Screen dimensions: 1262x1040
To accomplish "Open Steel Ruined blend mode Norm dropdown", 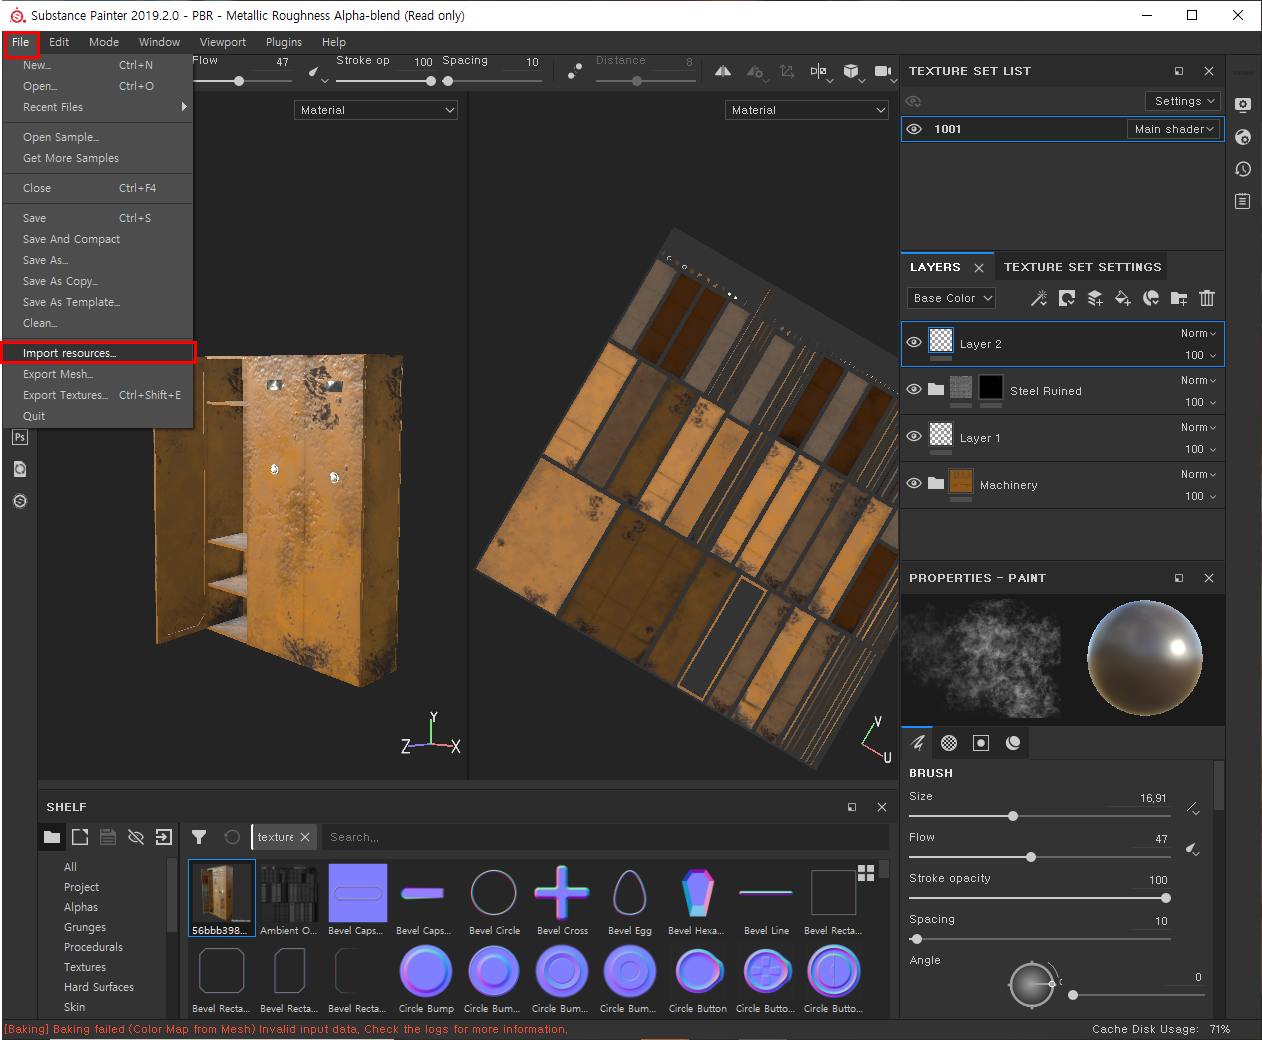I will (1198, 380).
